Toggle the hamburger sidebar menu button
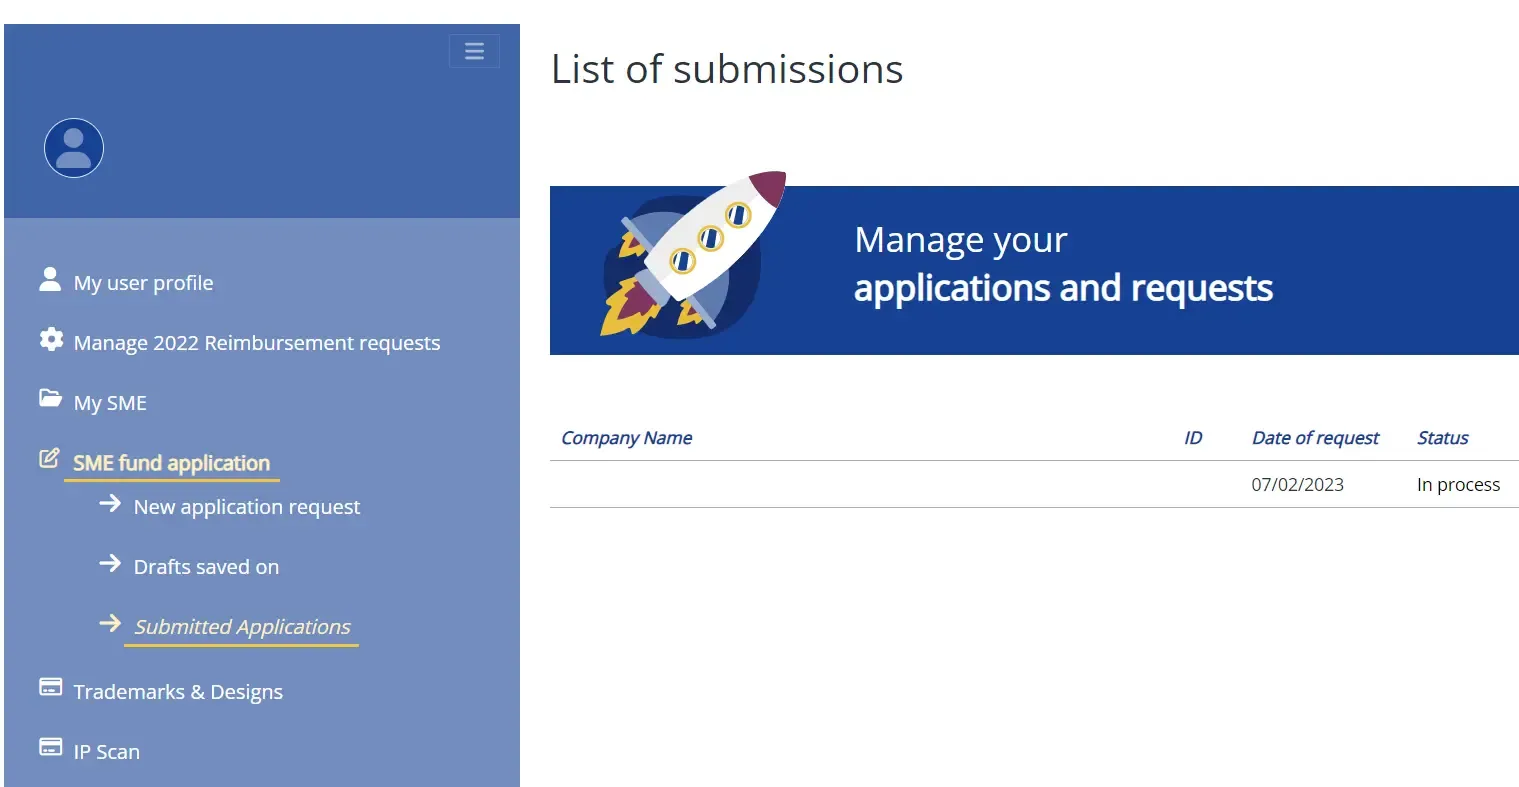The width and height of the screenshot is (1519, 787). tap(474, 51)
